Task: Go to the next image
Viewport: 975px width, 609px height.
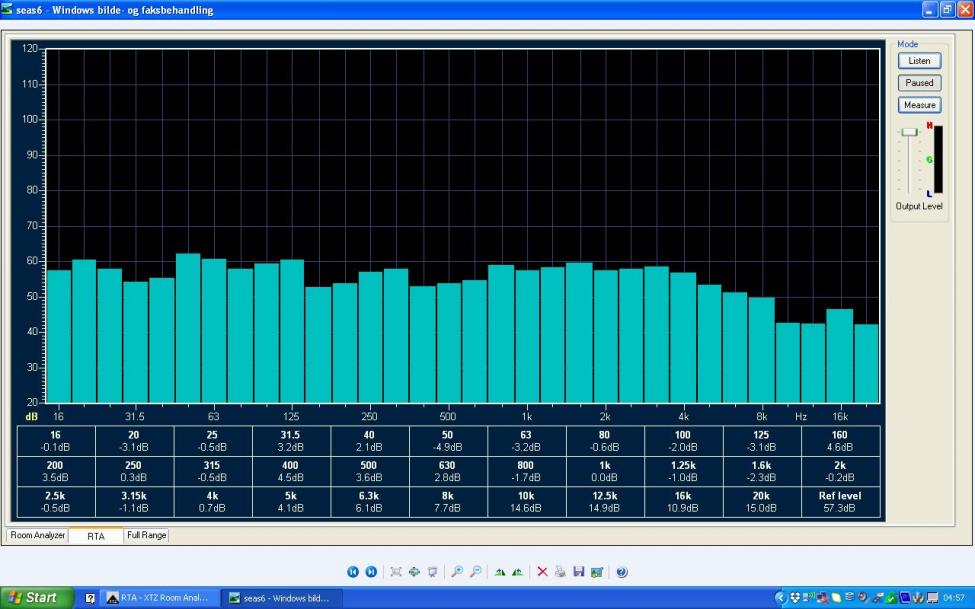Action: [371, 572]
